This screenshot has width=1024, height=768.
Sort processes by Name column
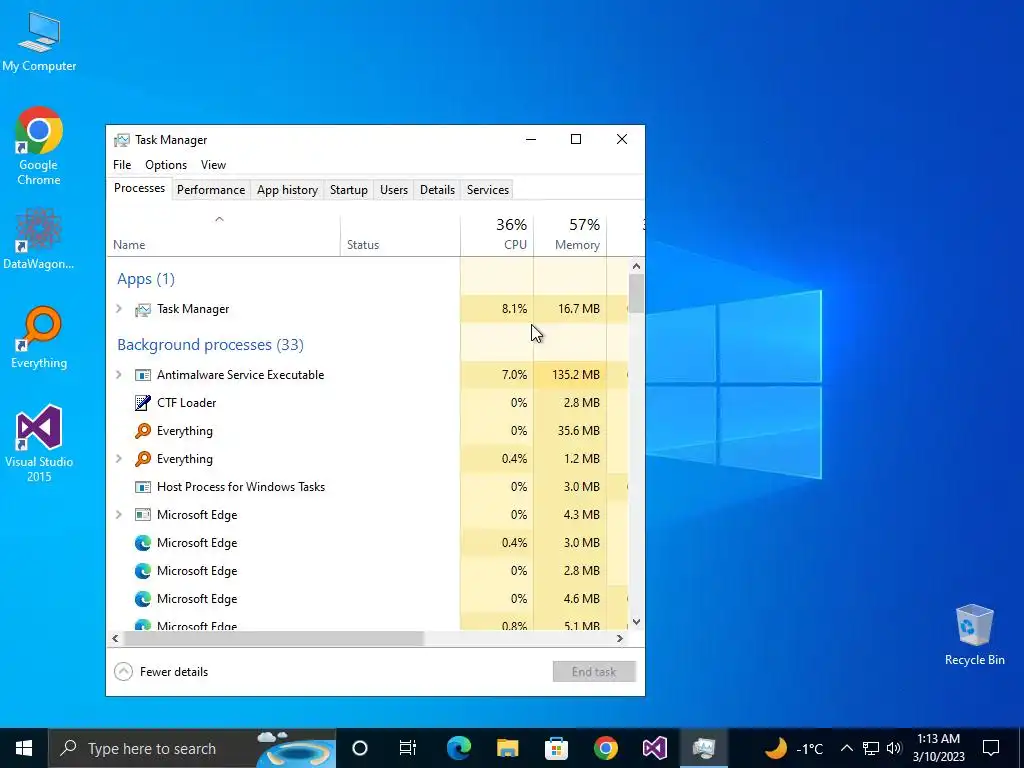(x=223, y=236)
